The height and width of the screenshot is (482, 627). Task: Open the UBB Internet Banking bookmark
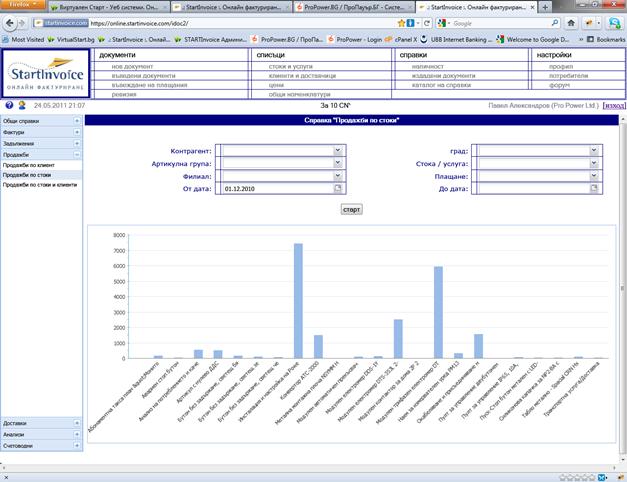click(x=456, y=40)
